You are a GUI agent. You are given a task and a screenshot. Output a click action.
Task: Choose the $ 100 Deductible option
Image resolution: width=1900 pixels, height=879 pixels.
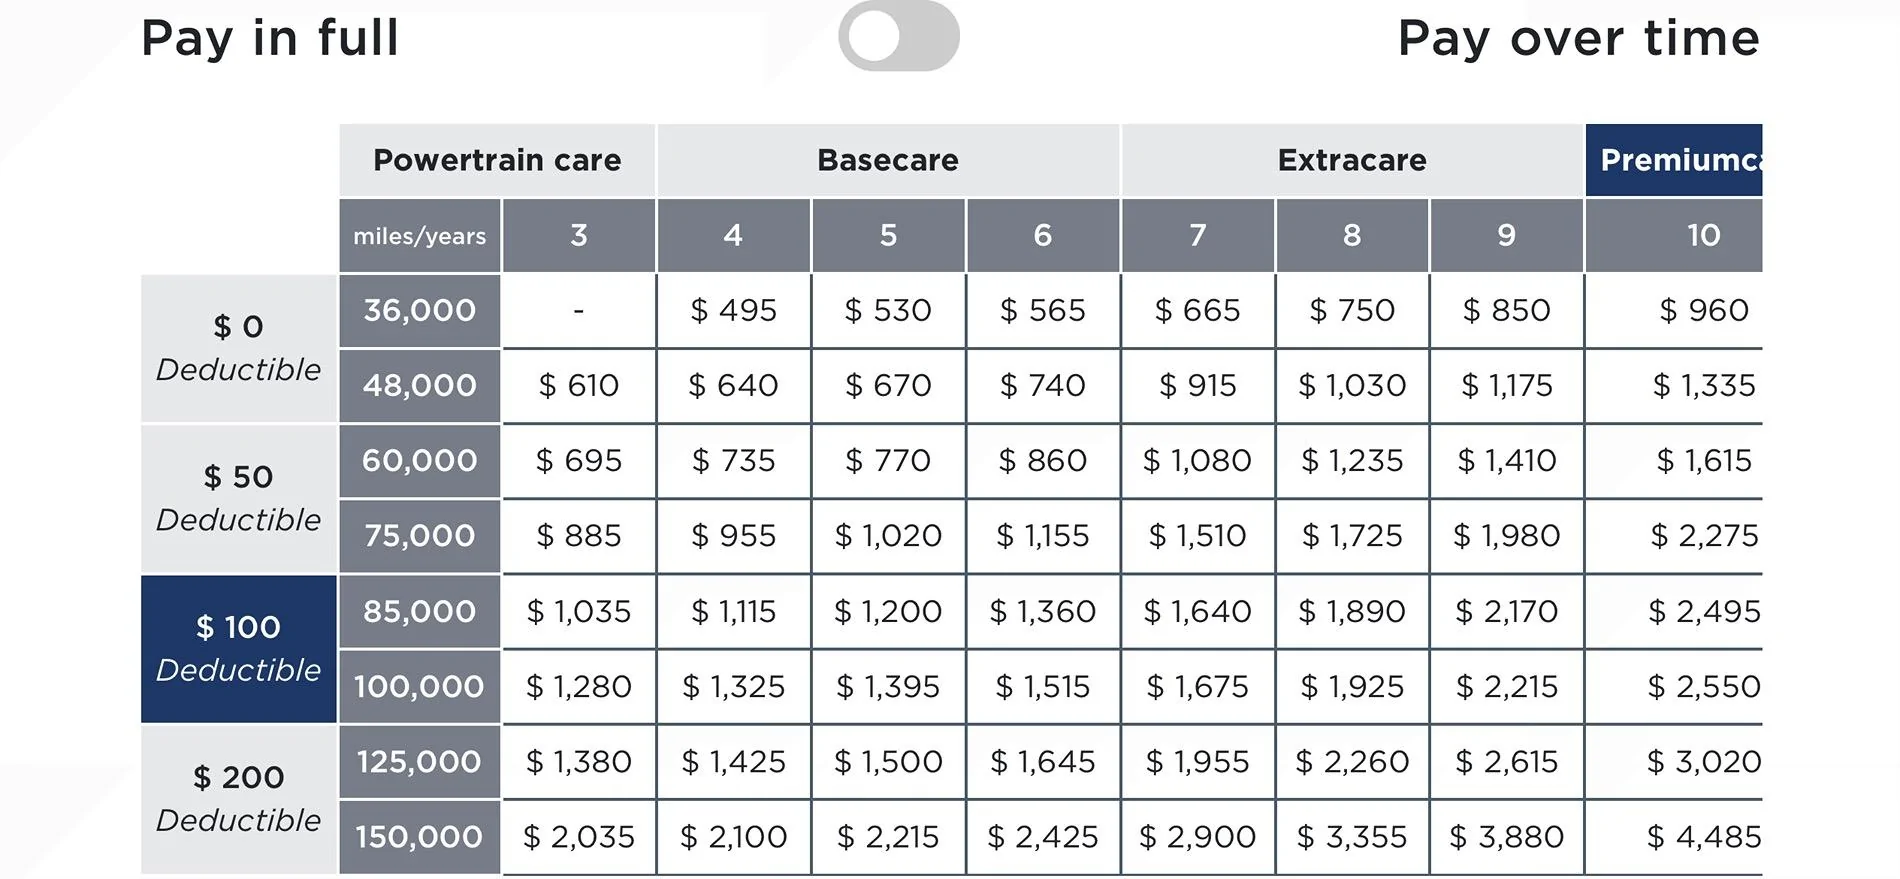(x=238, y=648)
